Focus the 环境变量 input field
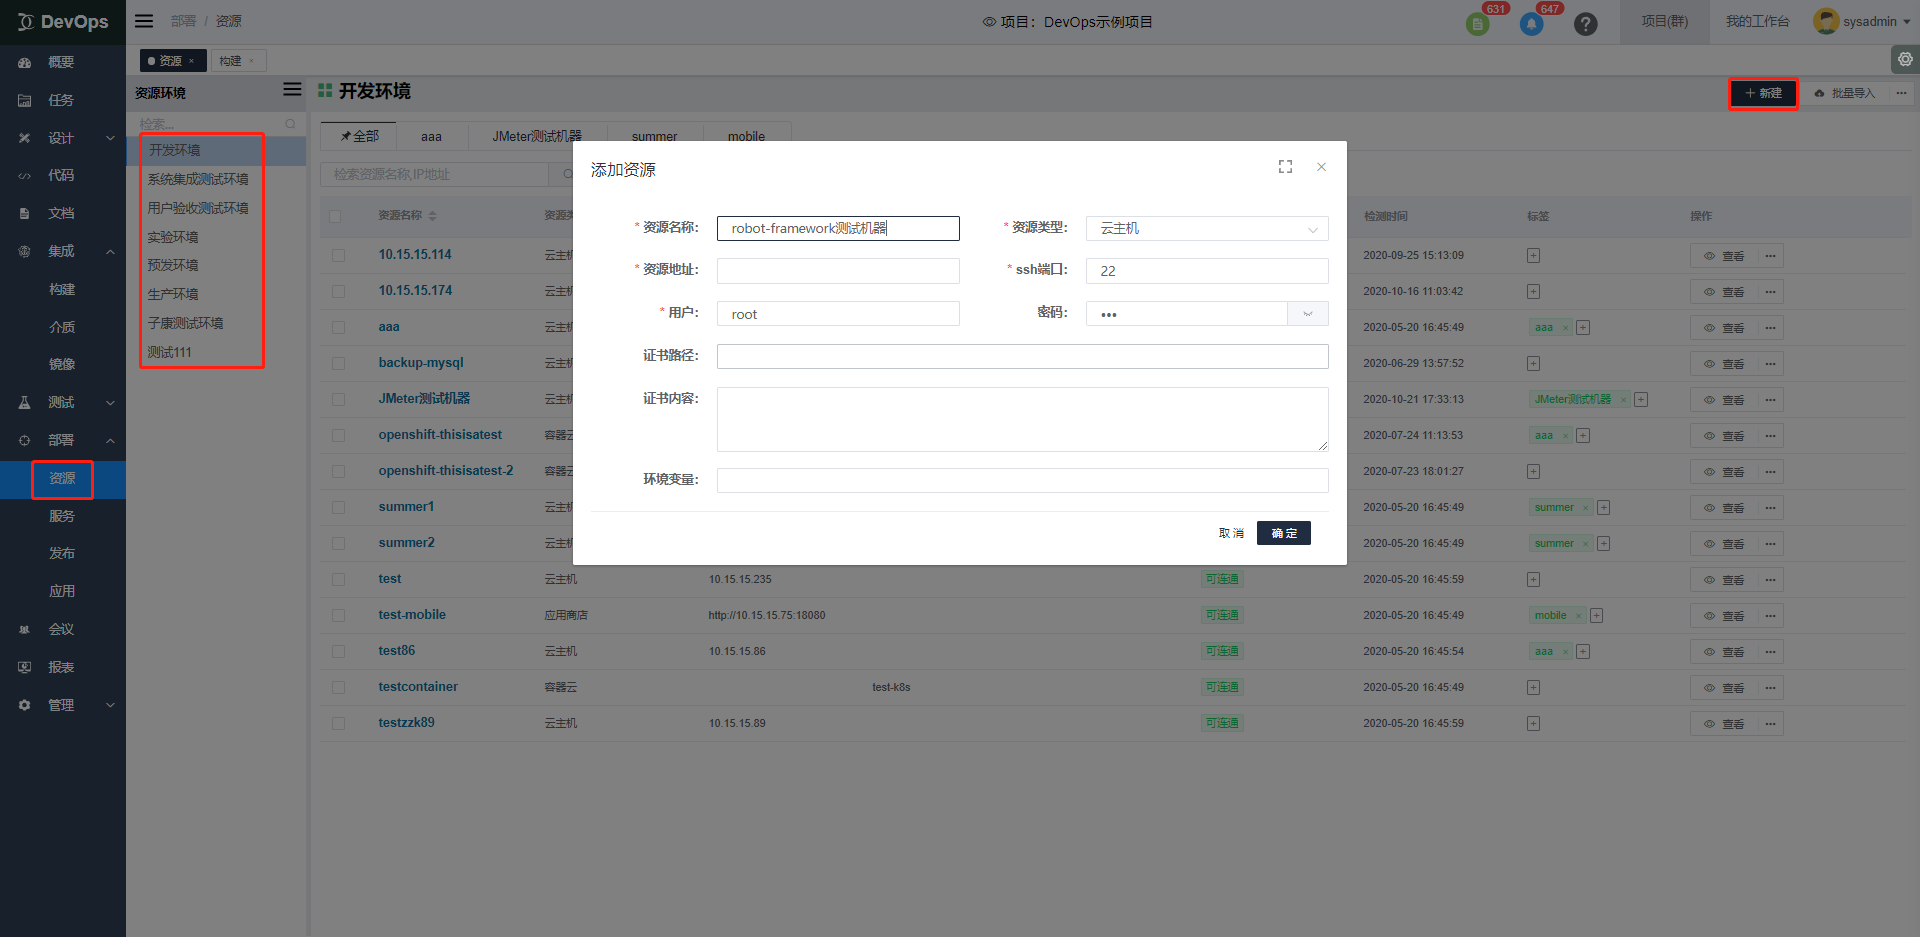 pyautogui.click(x=1022, y=480)
